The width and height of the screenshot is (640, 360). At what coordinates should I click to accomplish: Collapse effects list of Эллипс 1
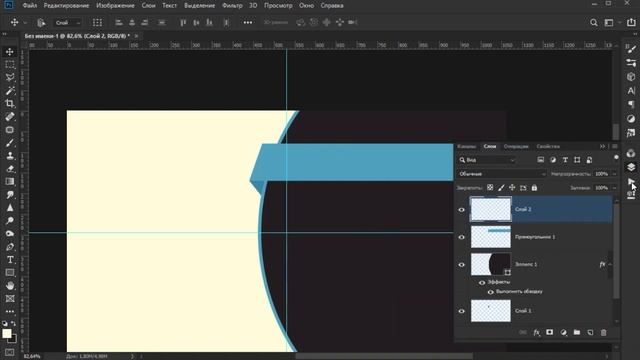(610, 264)
